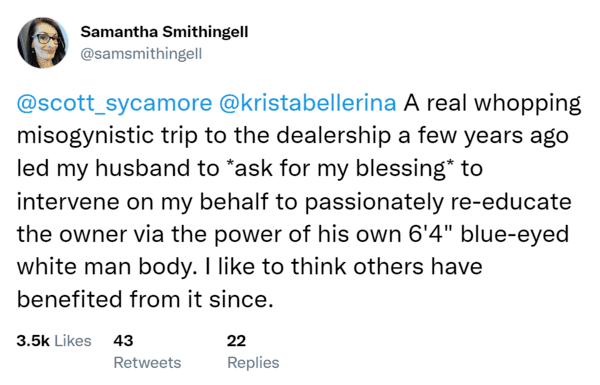Image resolution: width=600 pixels, height=385 pixels.
Task: Show the 22 replies count
Action: pos(236,341)
